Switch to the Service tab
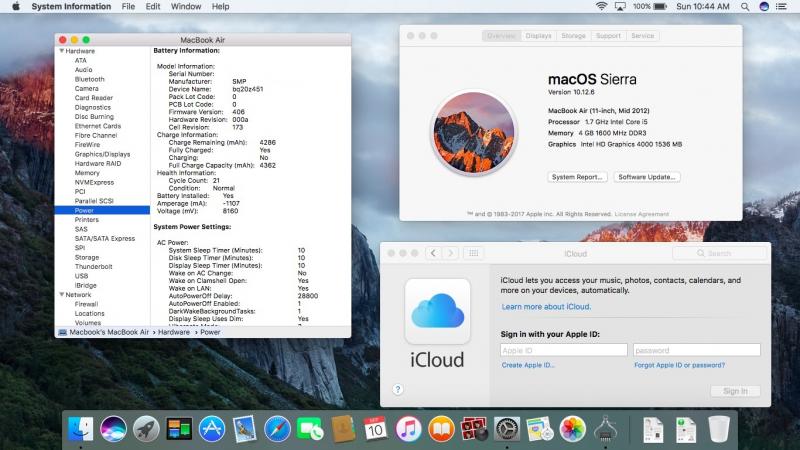Screen dimensions: 800x450 642,36
